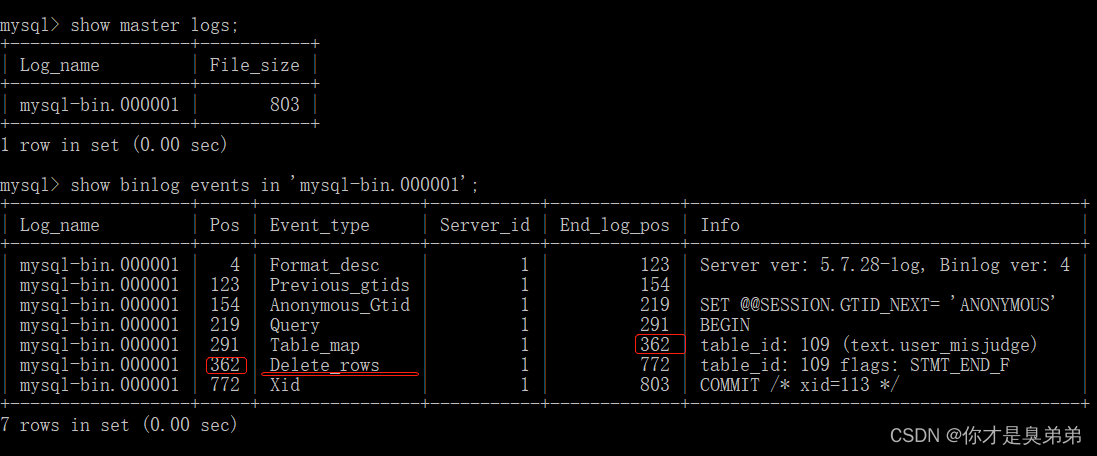
Task: Click End_log_pos 772 in the Delete_rows row
Action: coord(655,365)
